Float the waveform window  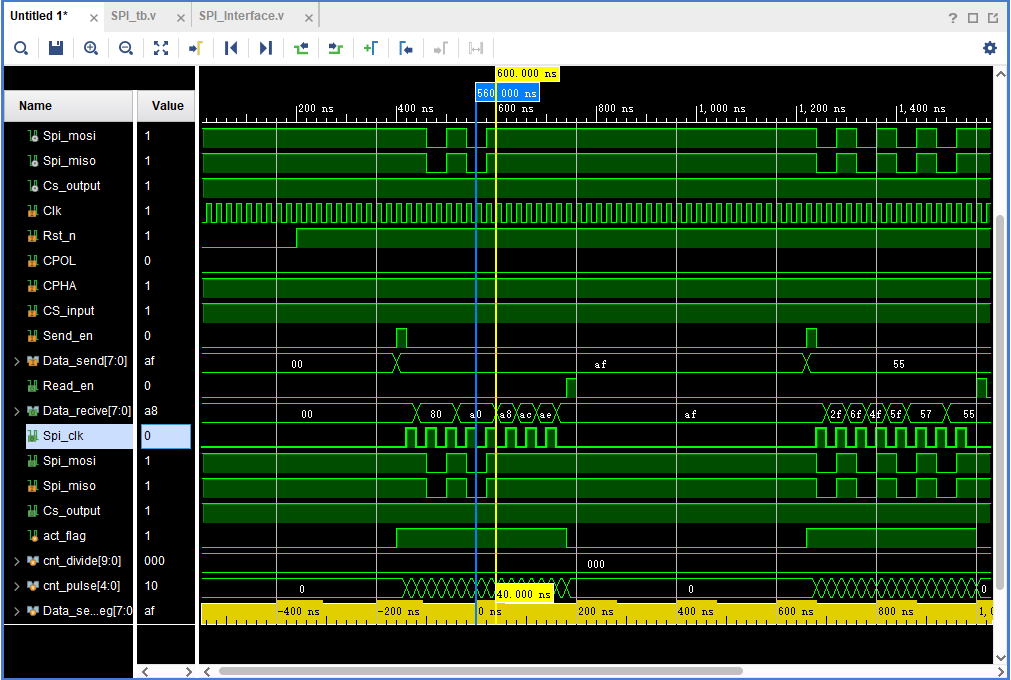pyautogui.click(x=993, y=18)
